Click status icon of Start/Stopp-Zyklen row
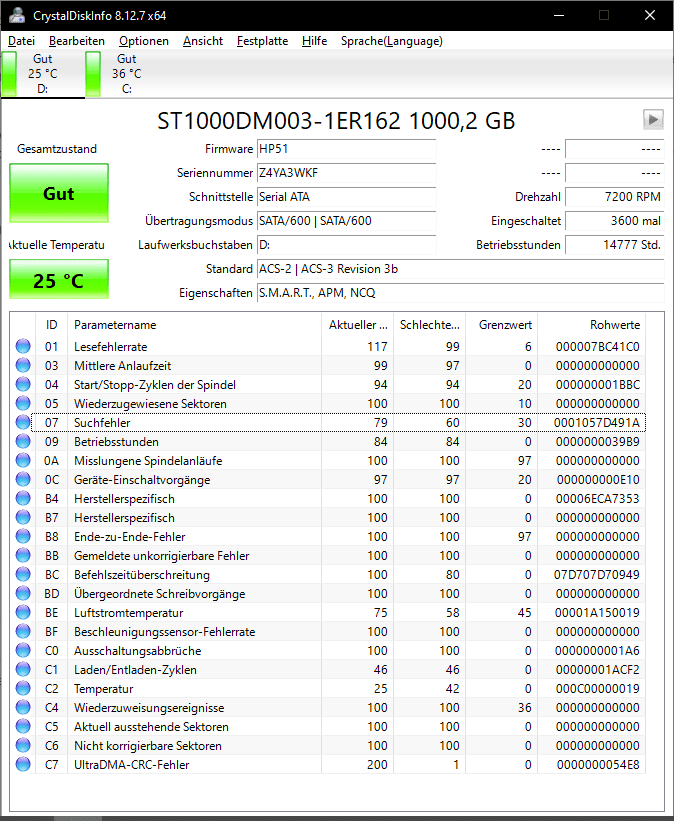674x821 pixels. [23, 384]
